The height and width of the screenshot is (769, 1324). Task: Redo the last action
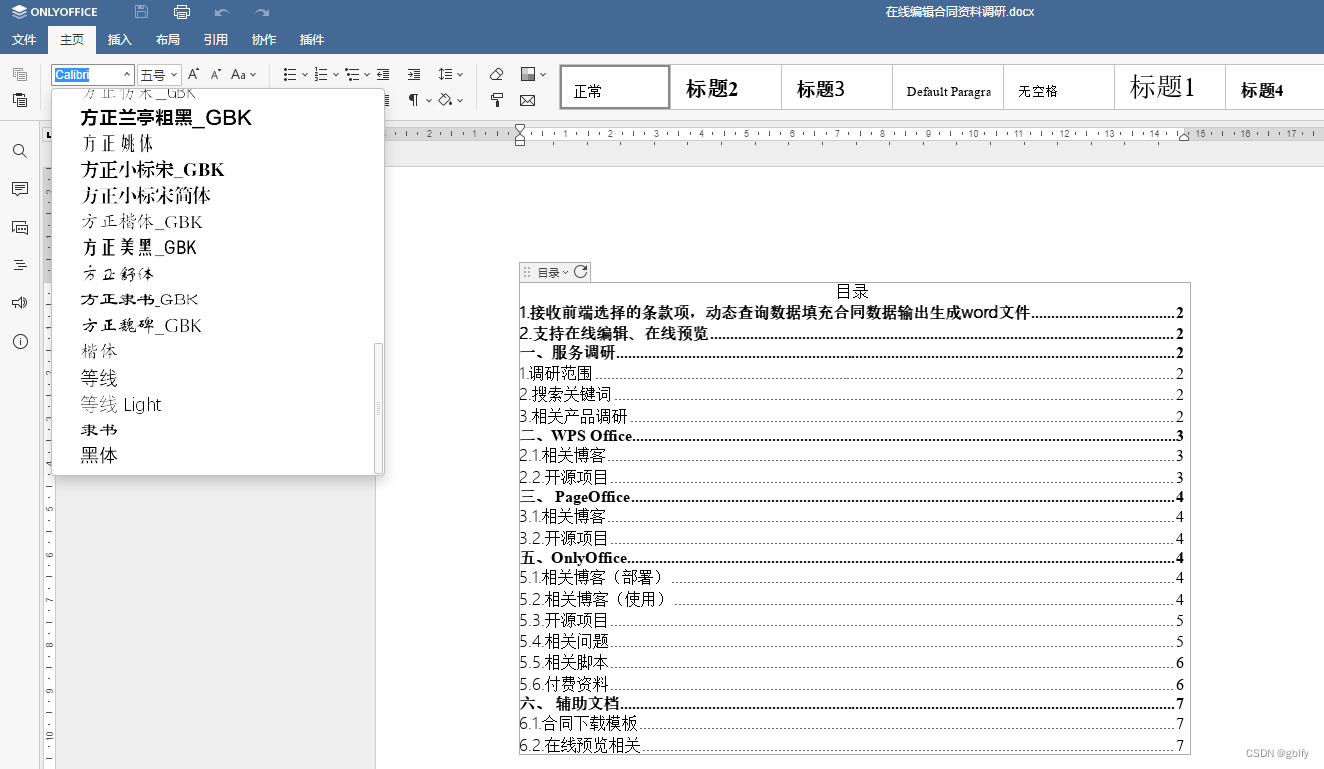(262, 12)
